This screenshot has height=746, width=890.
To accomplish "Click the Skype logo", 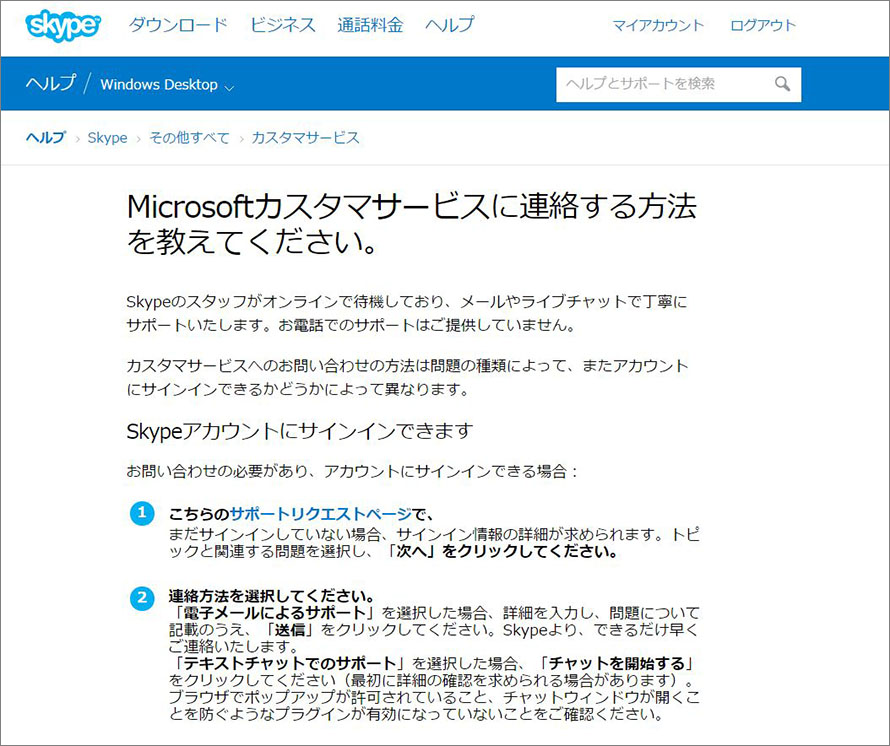I will tap(63, 26).
